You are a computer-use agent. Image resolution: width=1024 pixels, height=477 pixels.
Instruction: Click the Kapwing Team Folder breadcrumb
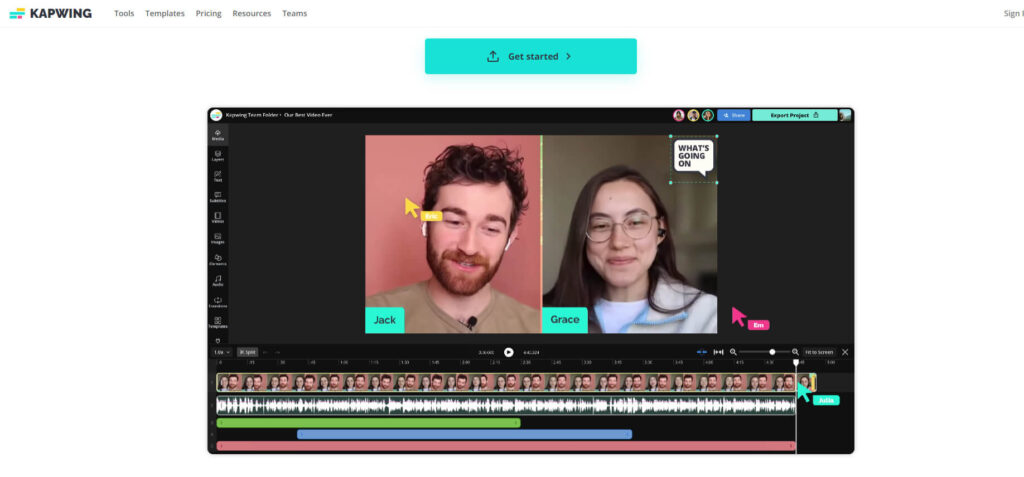click(x=253, y=115)
